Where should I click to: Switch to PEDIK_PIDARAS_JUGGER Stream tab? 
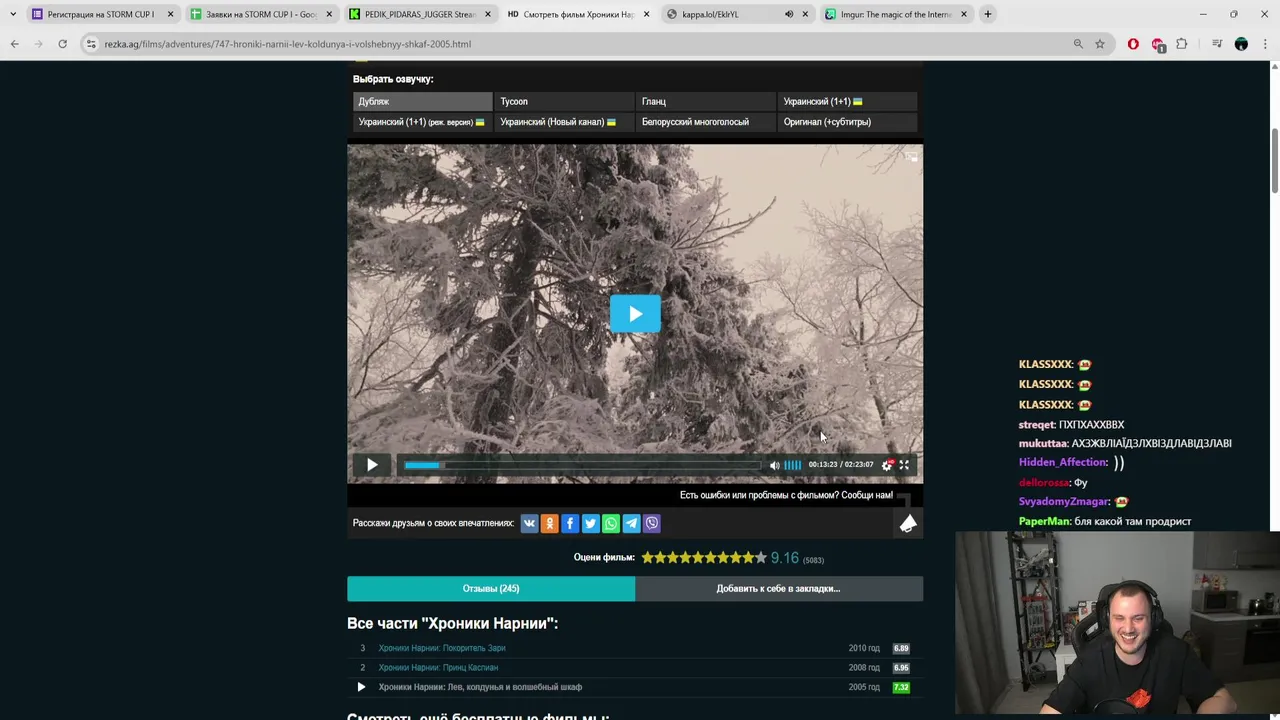click(x=420, y=14)
